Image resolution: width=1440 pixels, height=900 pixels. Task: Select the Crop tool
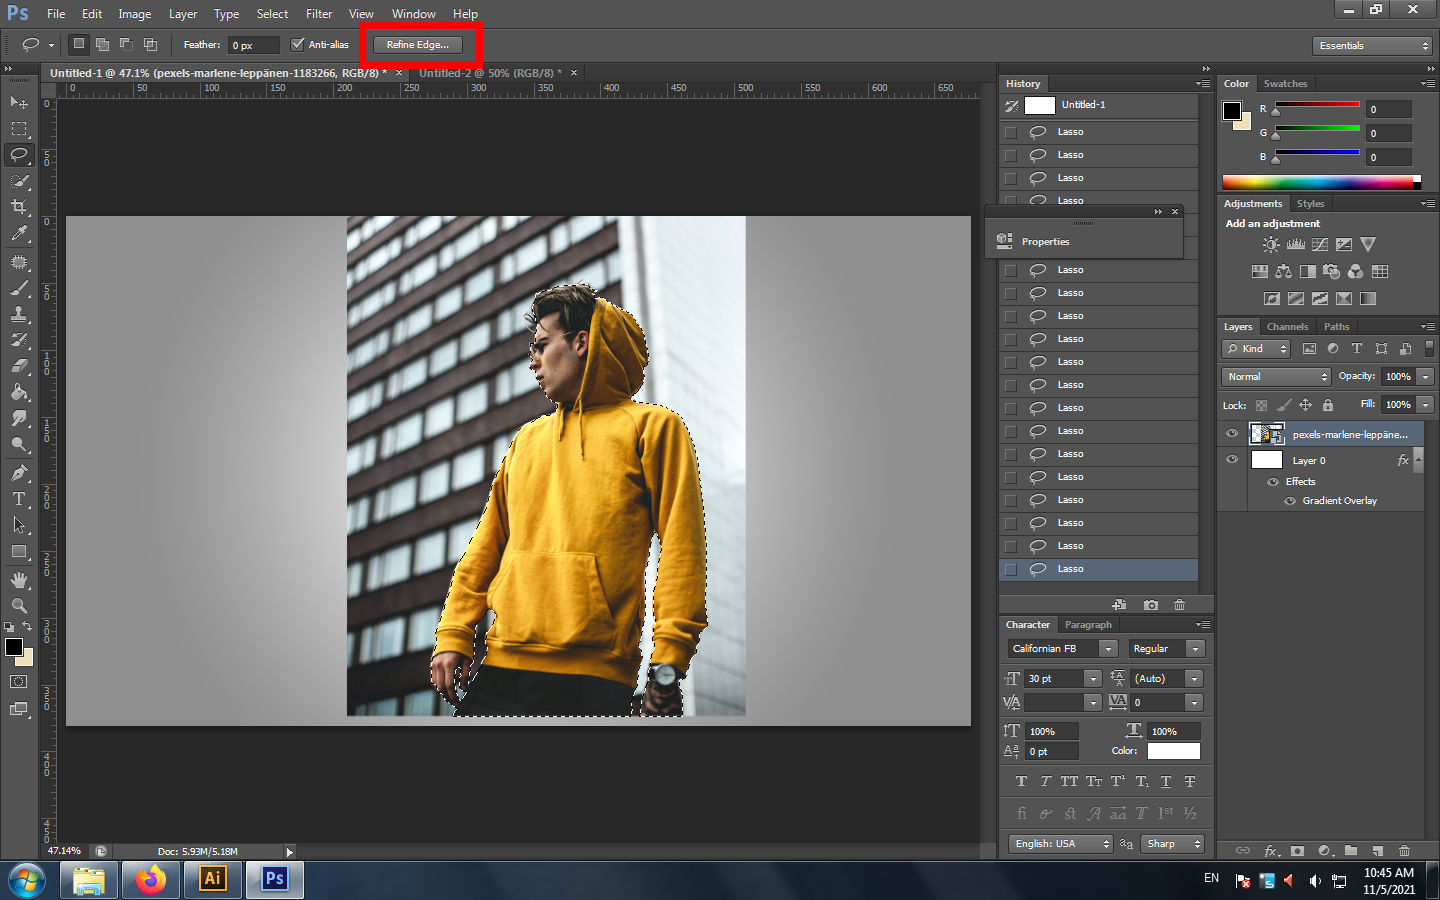[19, 207]
